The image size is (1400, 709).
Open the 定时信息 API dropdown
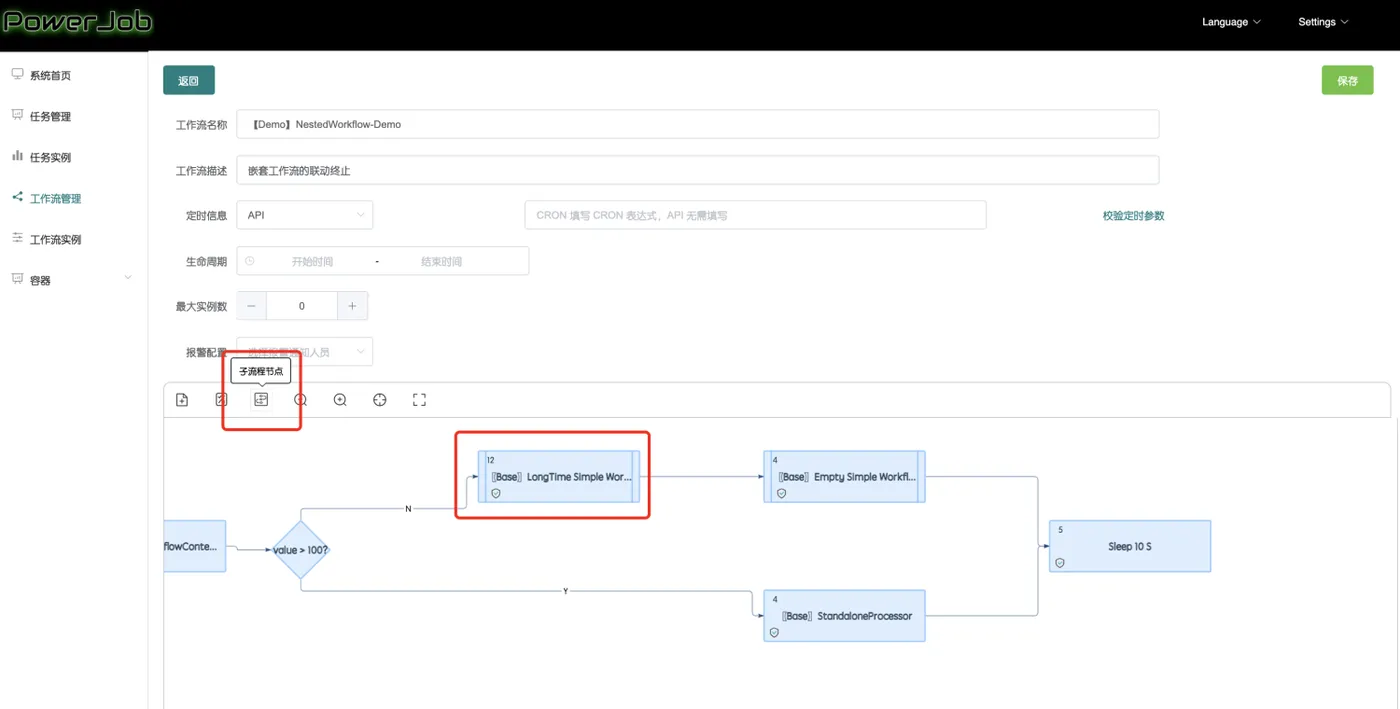click(305, 215)
